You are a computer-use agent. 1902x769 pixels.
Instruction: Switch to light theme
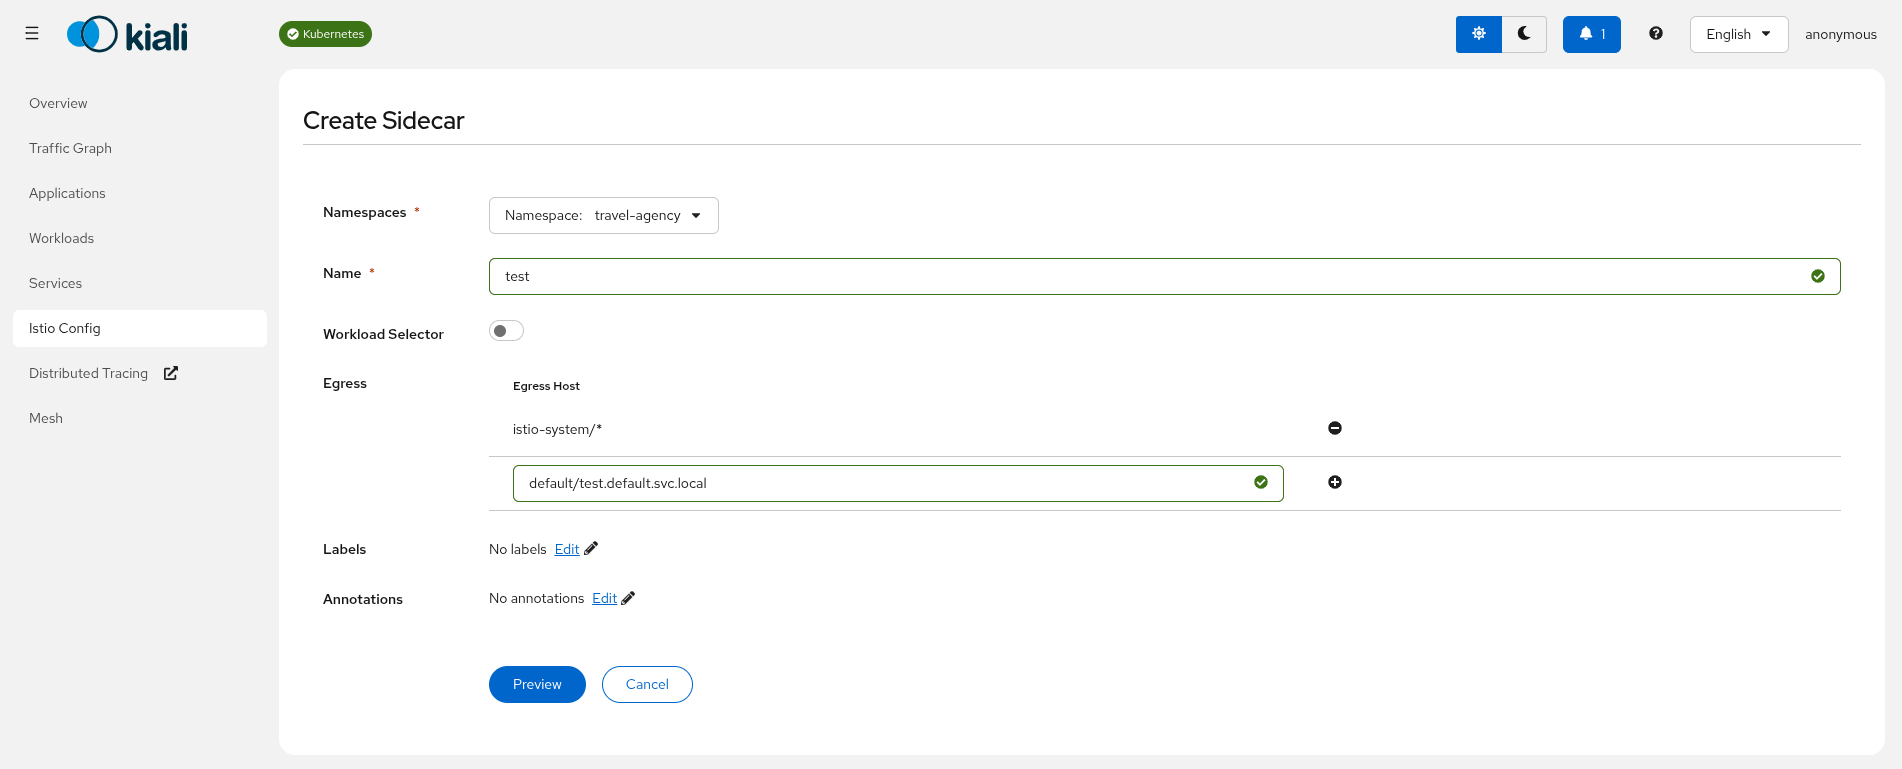pyautogui.click(x=1478, y=34)
